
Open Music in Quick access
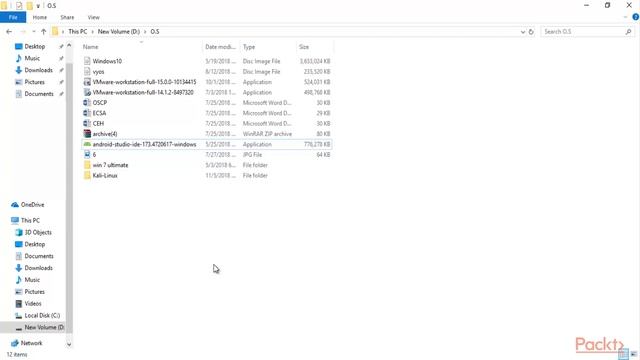tap(32, 58)
